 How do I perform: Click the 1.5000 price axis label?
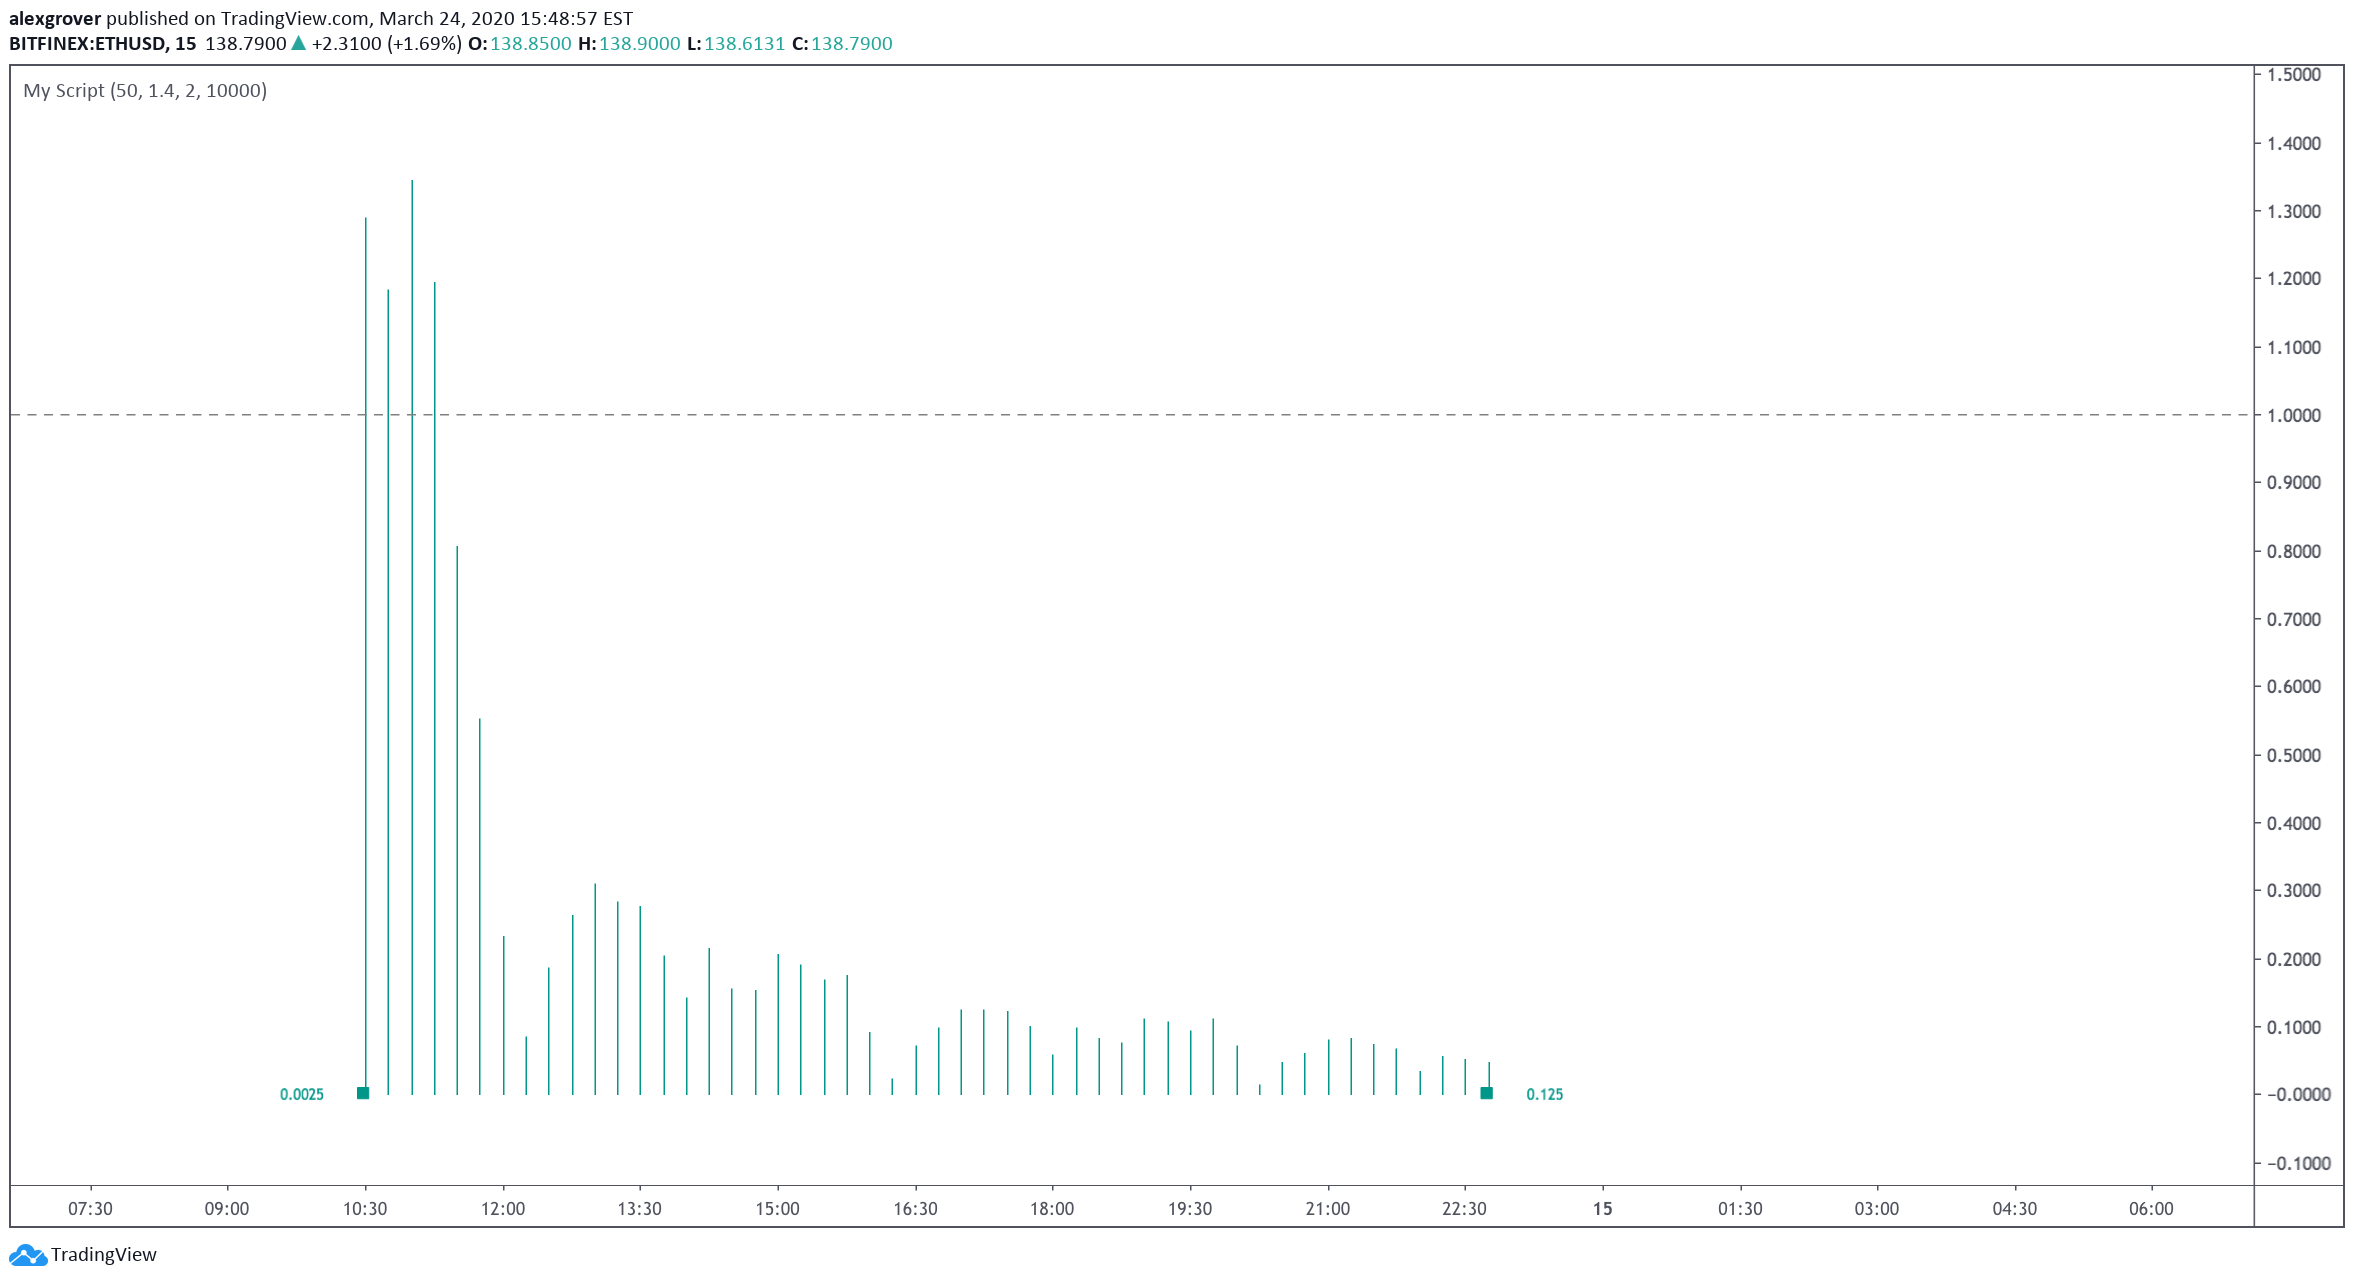coord(2294,74)
